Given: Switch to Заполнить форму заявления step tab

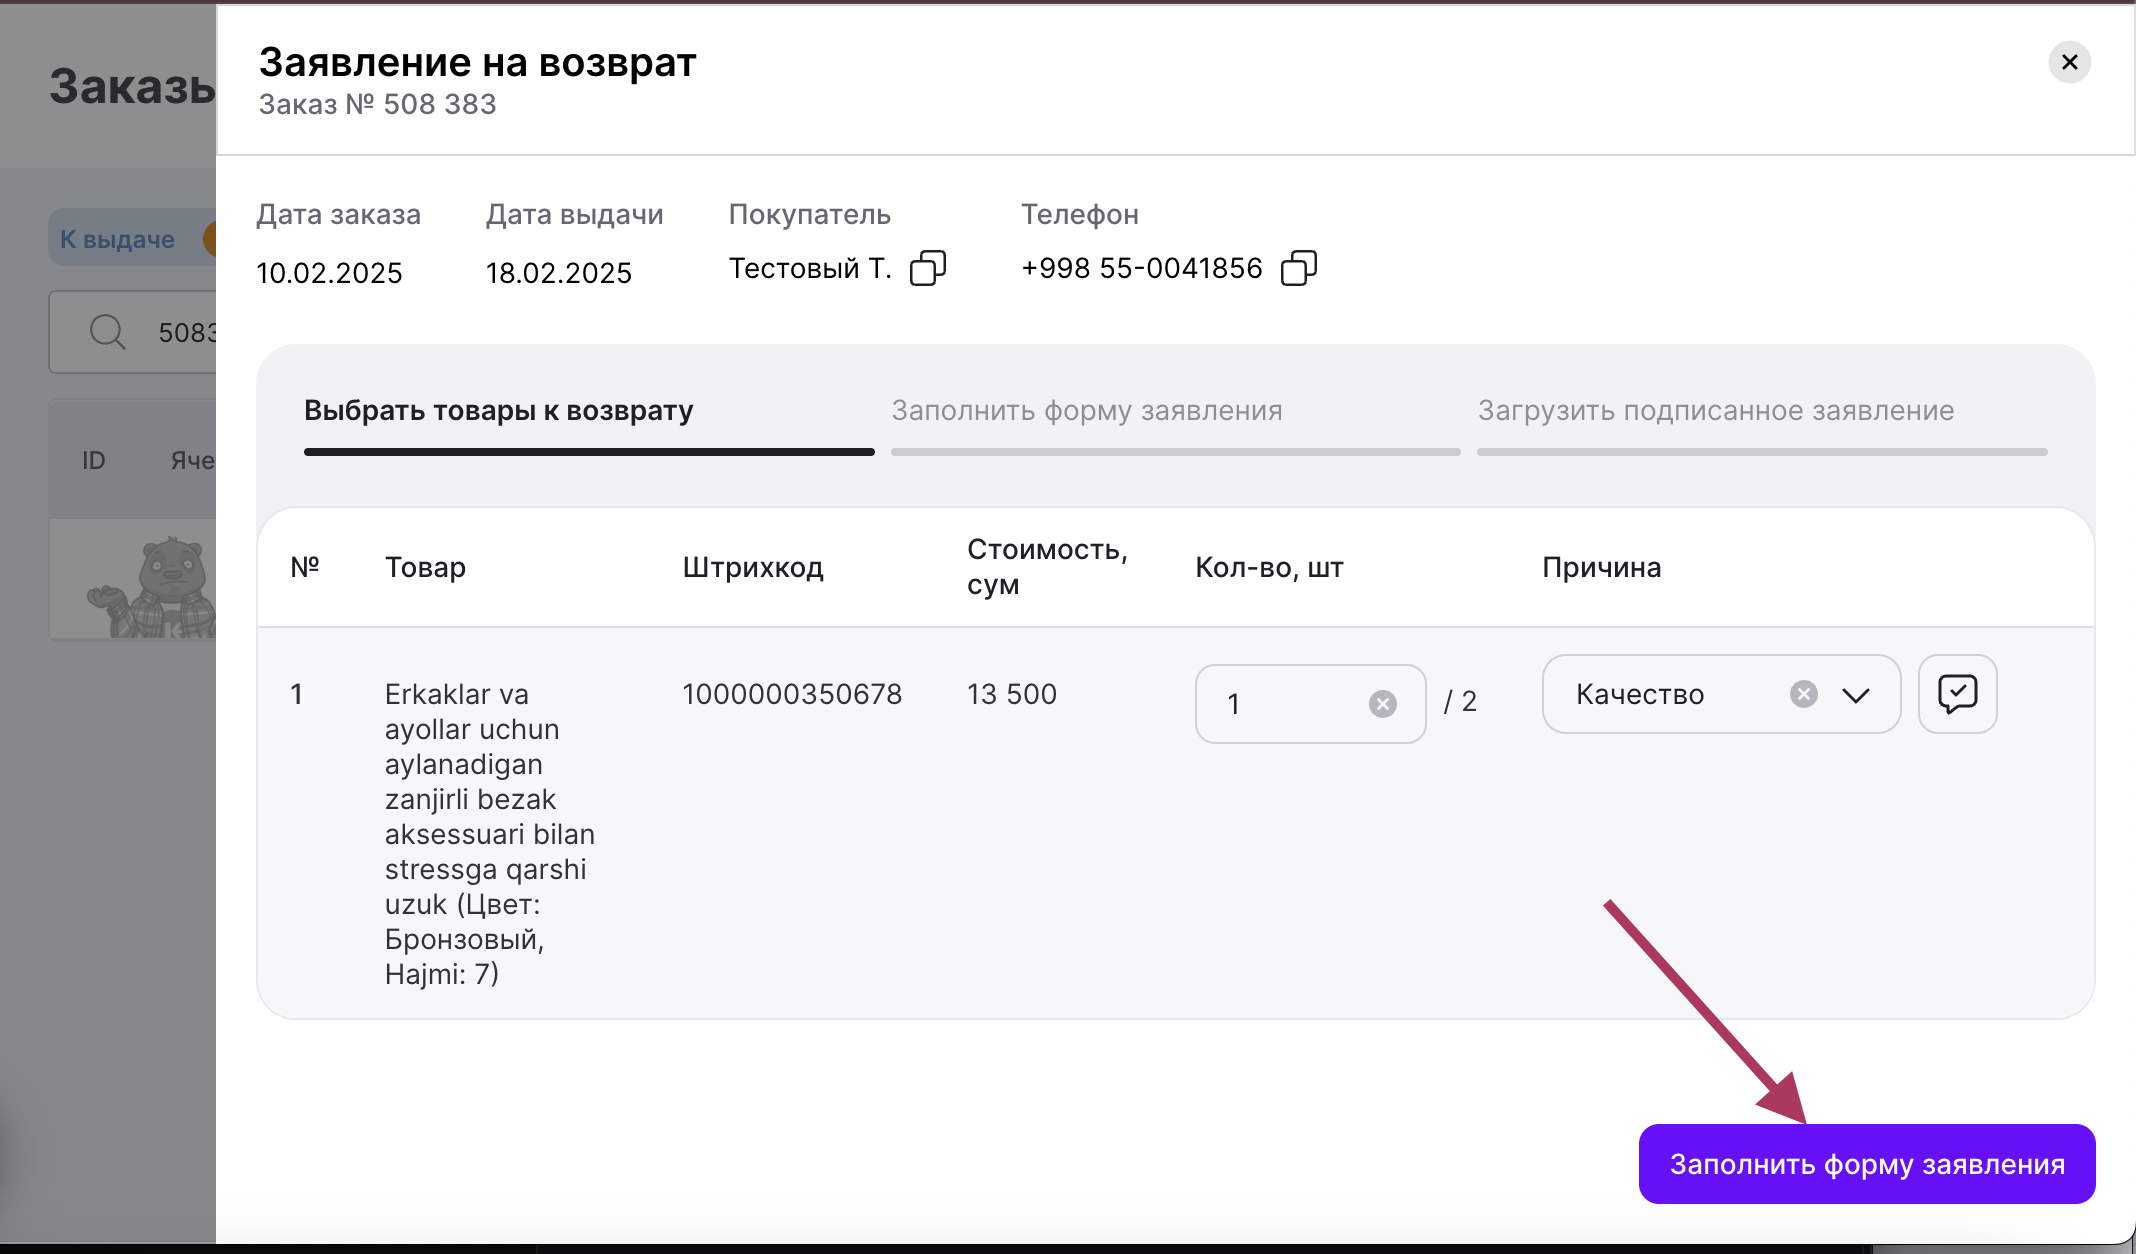Looking at the screenshot, I should coord(1087,411).
